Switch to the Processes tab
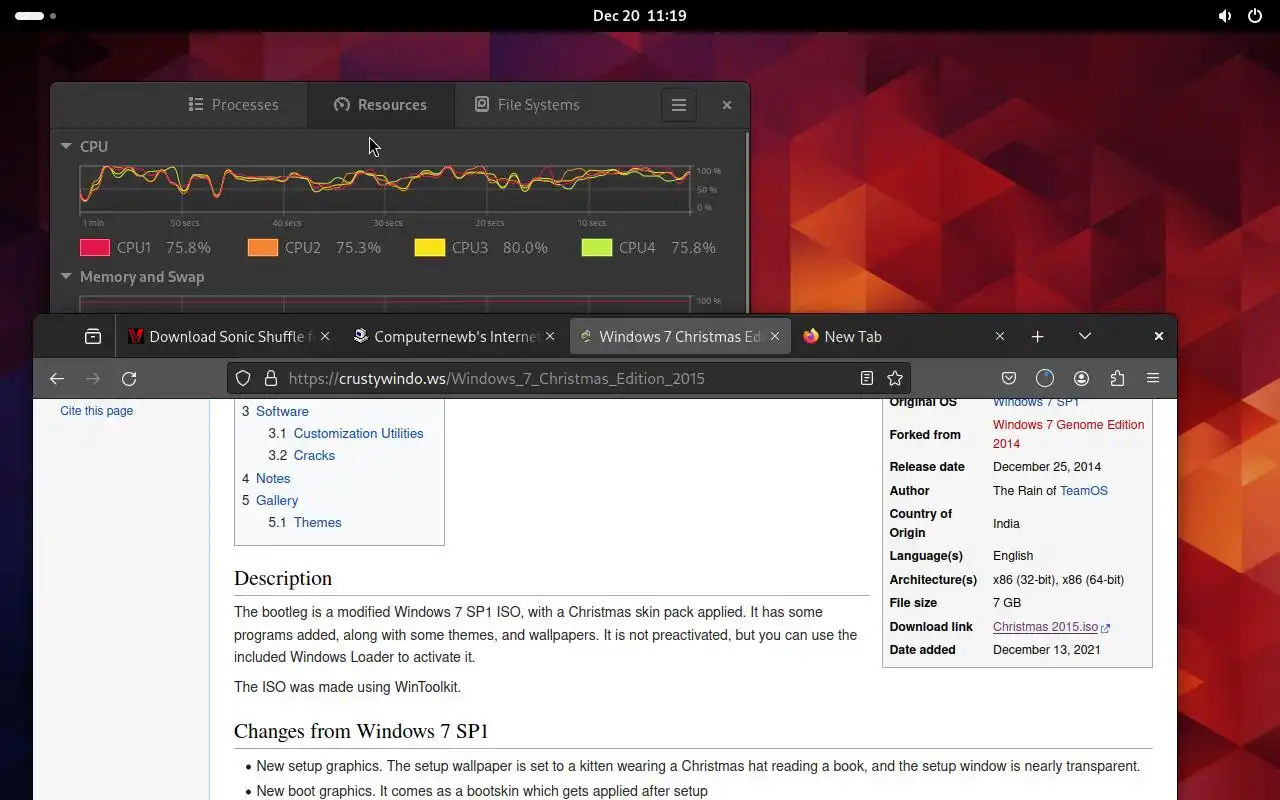This screenshot has height=800, width=1280. point(234,105)
